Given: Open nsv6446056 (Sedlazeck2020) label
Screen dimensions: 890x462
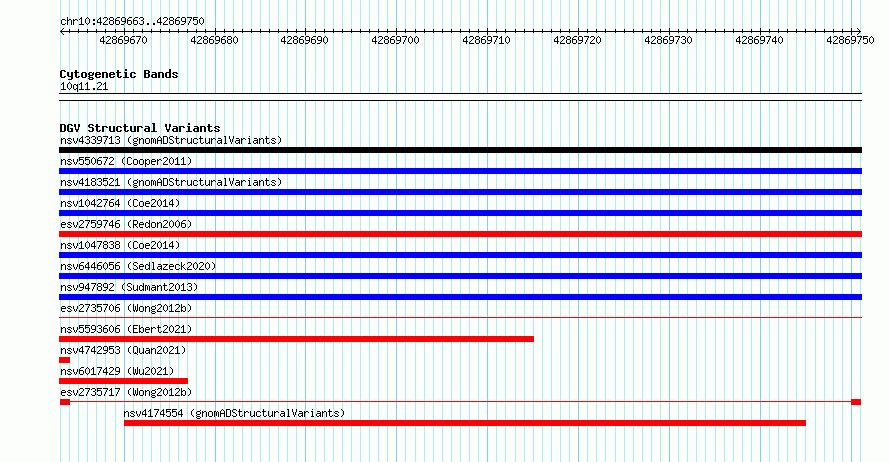Looking at the screenshot, I should [138, 266].
